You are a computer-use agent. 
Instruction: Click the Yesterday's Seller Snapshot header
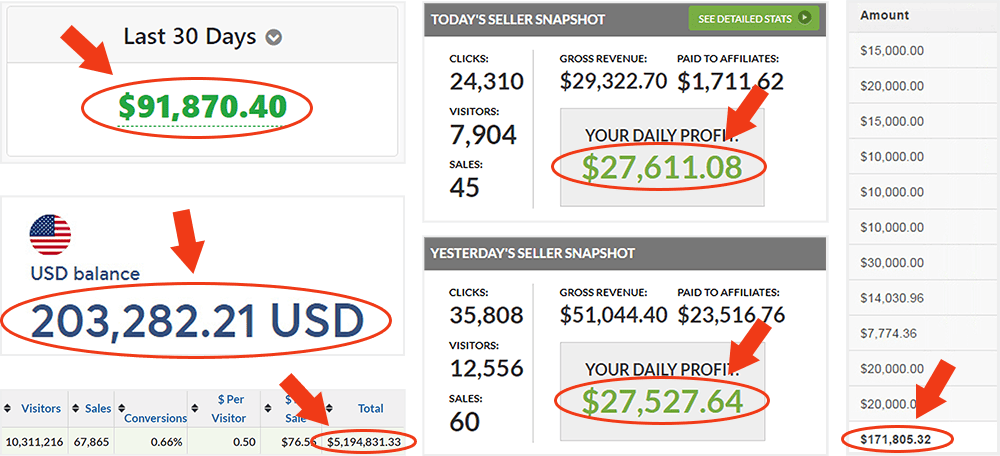pos(532,253)
